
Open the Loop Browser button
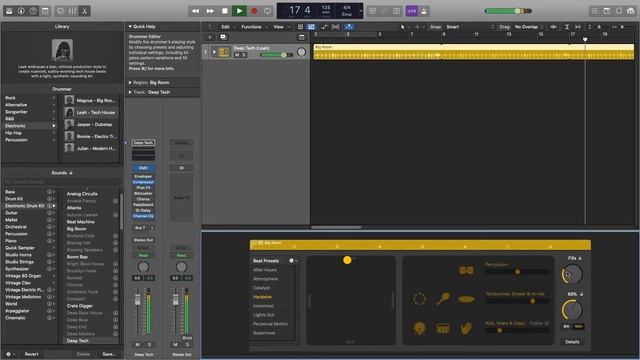pyautogui.click(x=619, y=11)
